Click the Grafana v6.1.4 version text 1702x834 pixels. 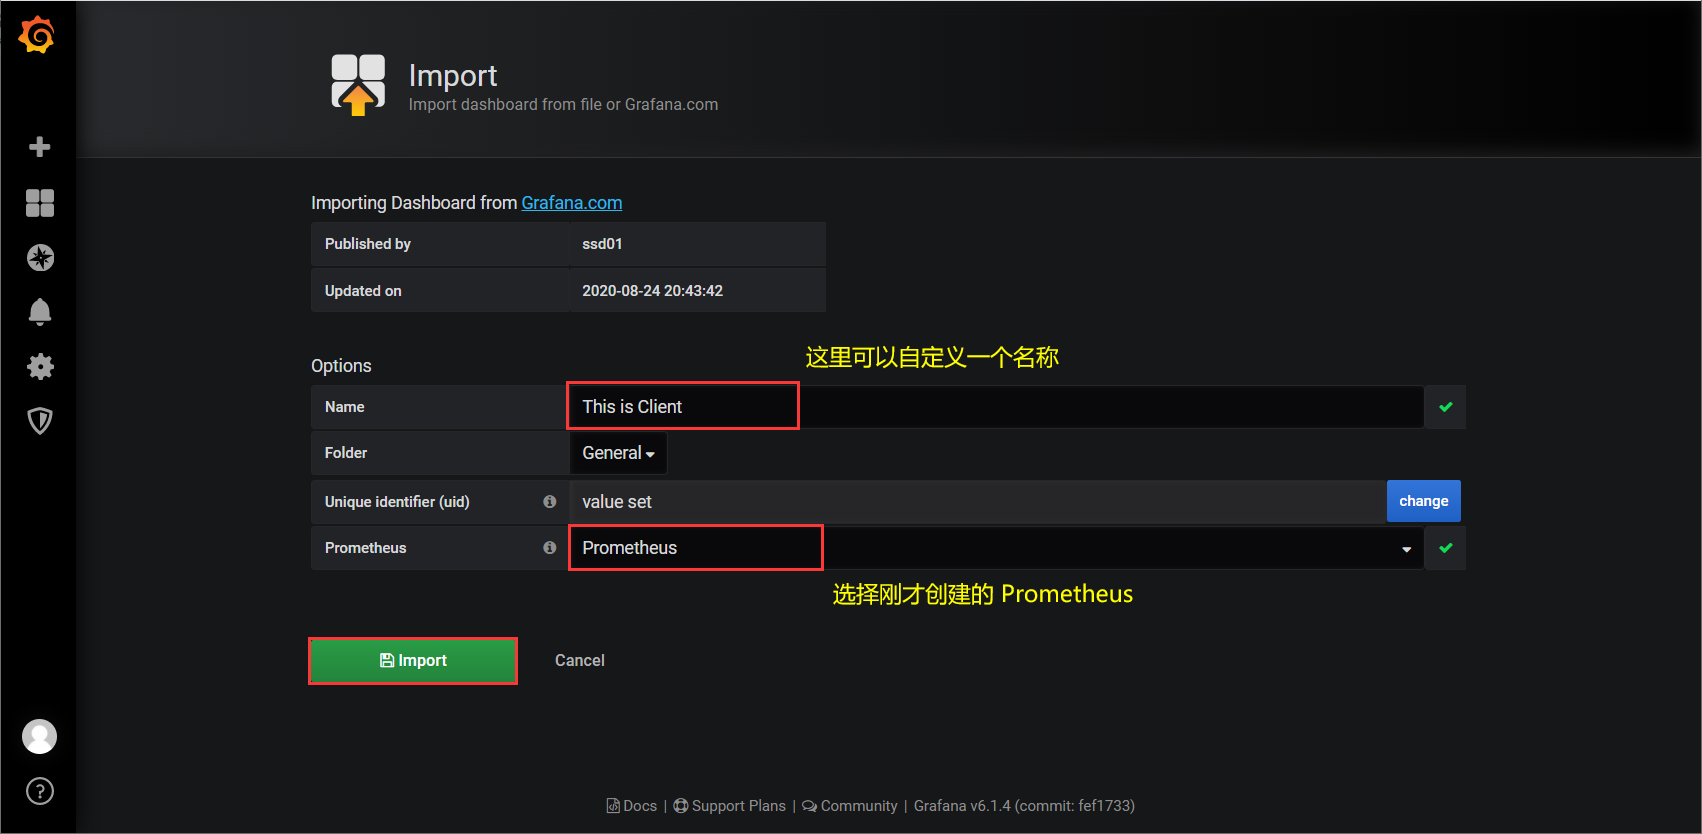[x=1024, y=806]
